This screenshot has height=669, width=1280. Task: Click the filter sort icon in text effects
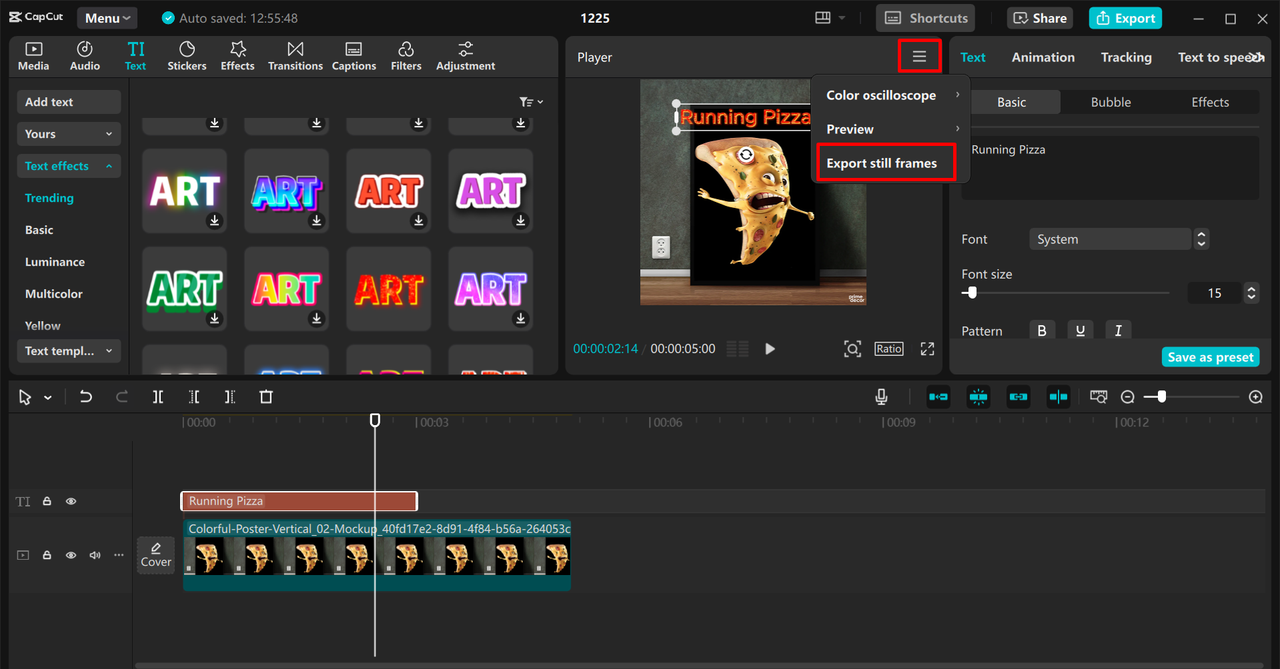click(x=531, y=102)
